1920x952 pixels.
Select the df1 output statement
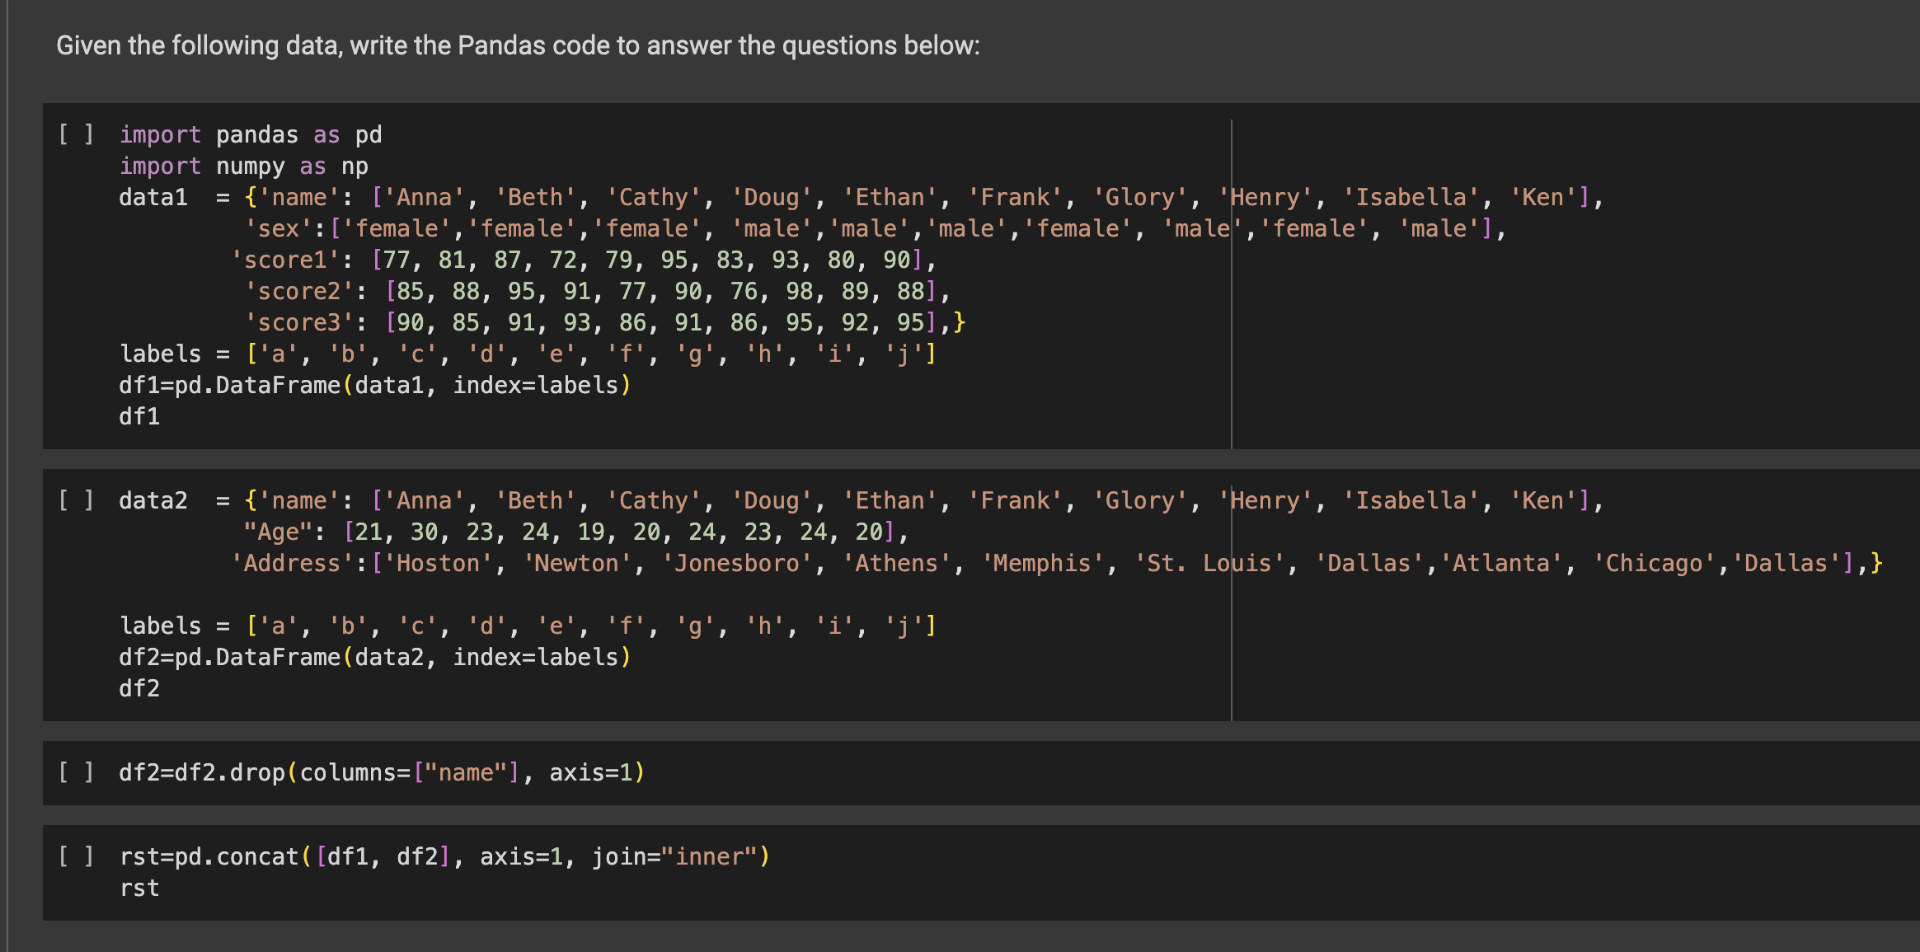(139, 416)
